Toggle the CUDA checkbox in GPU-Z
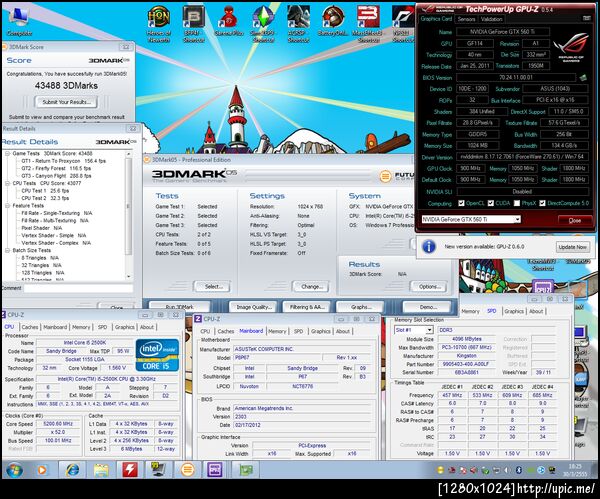600x499 pixels. 491,203
